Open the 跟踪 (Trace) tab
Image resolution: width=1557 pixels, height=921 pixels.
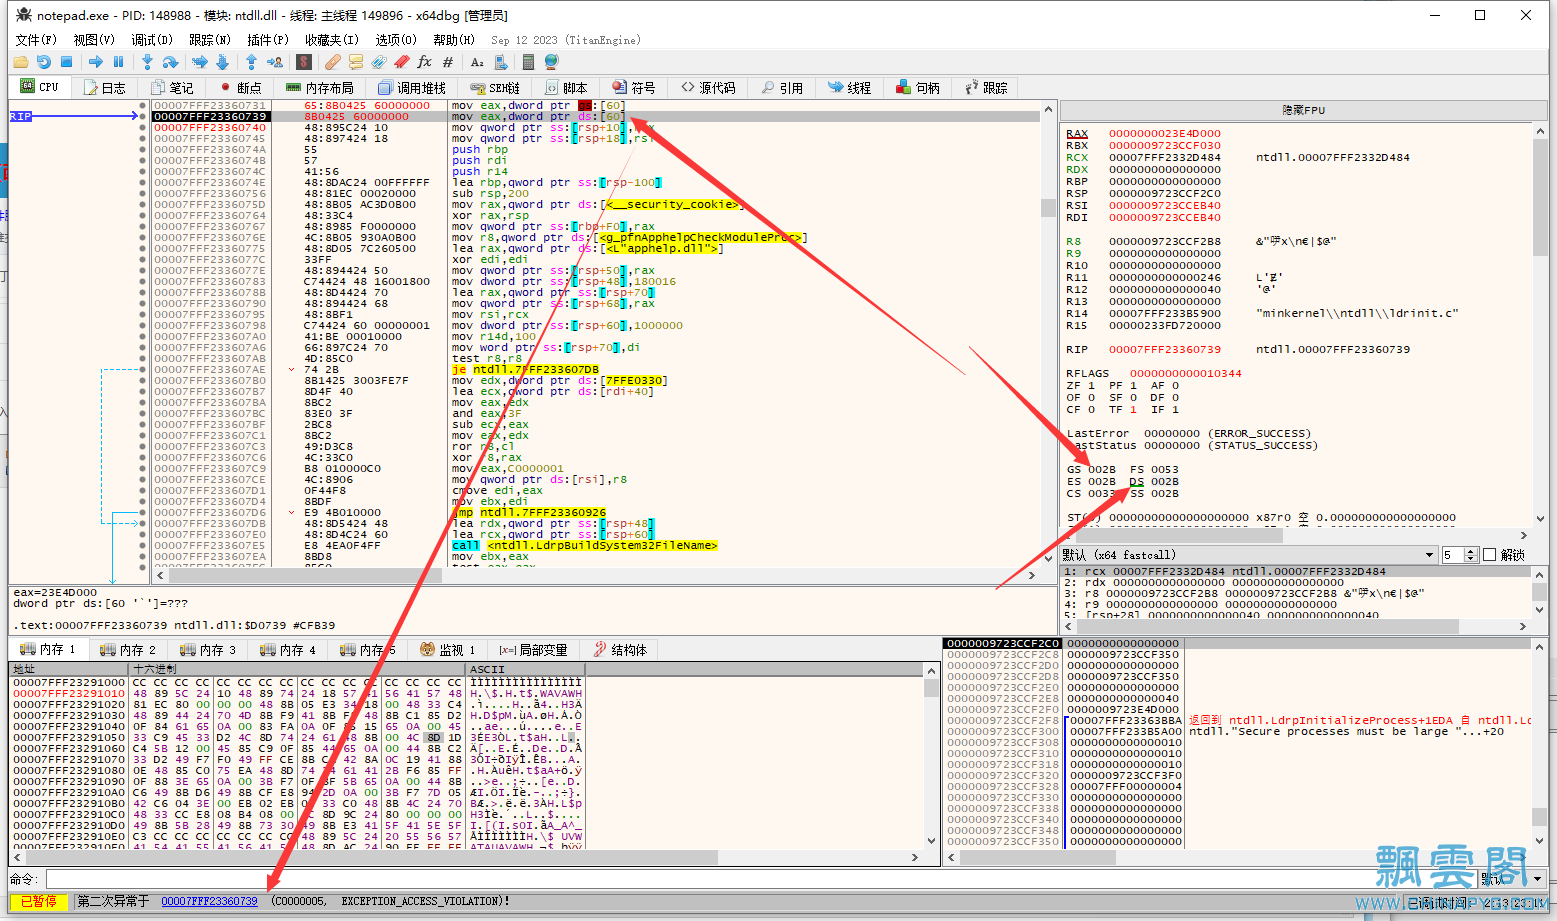(986, 88)
